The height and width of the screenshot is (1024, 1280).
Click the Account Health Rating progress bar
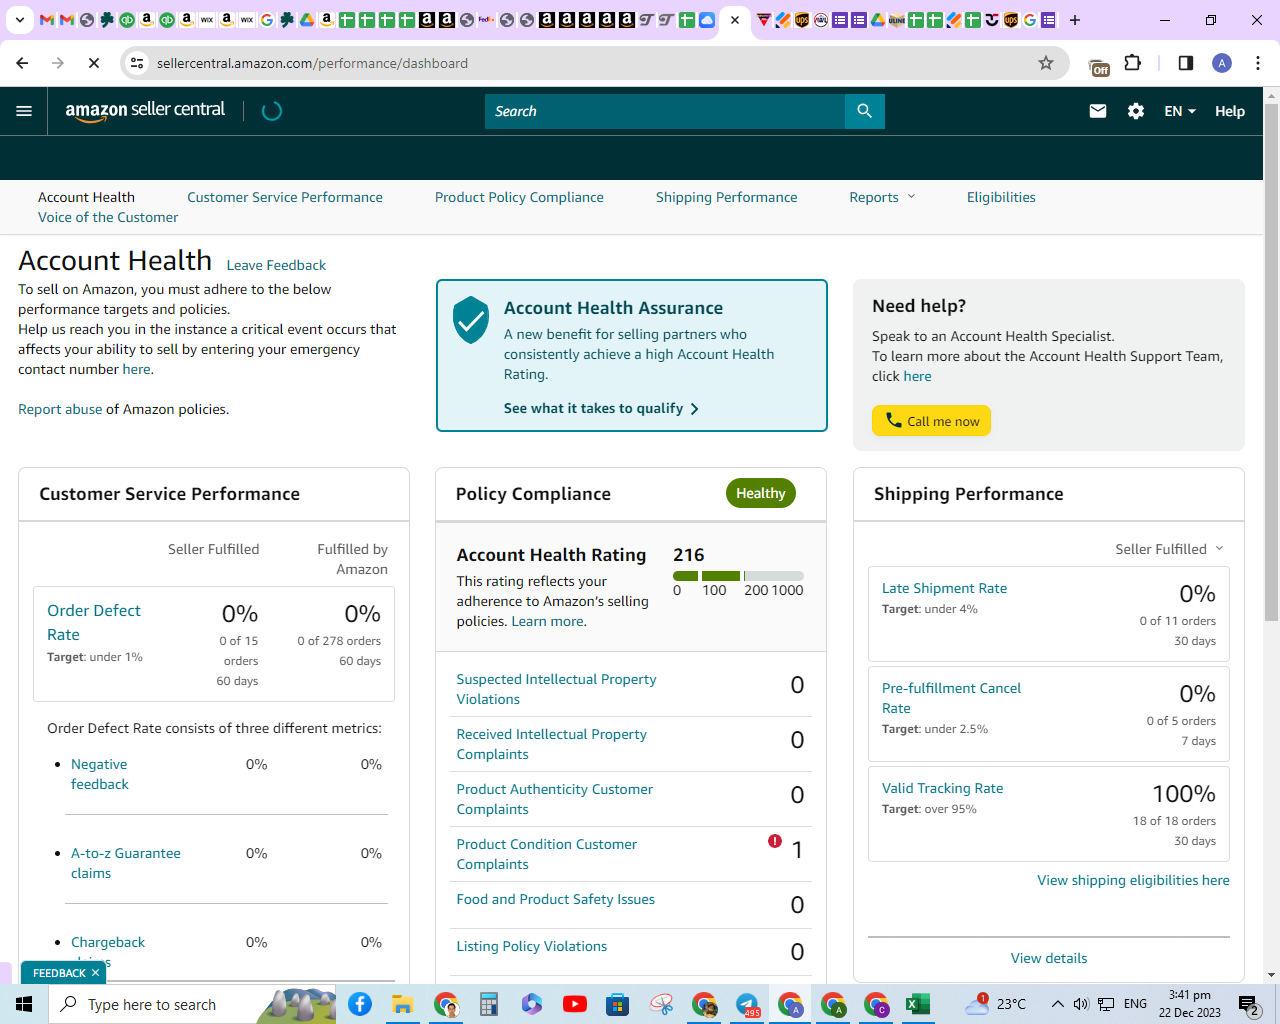click(738, 576)
